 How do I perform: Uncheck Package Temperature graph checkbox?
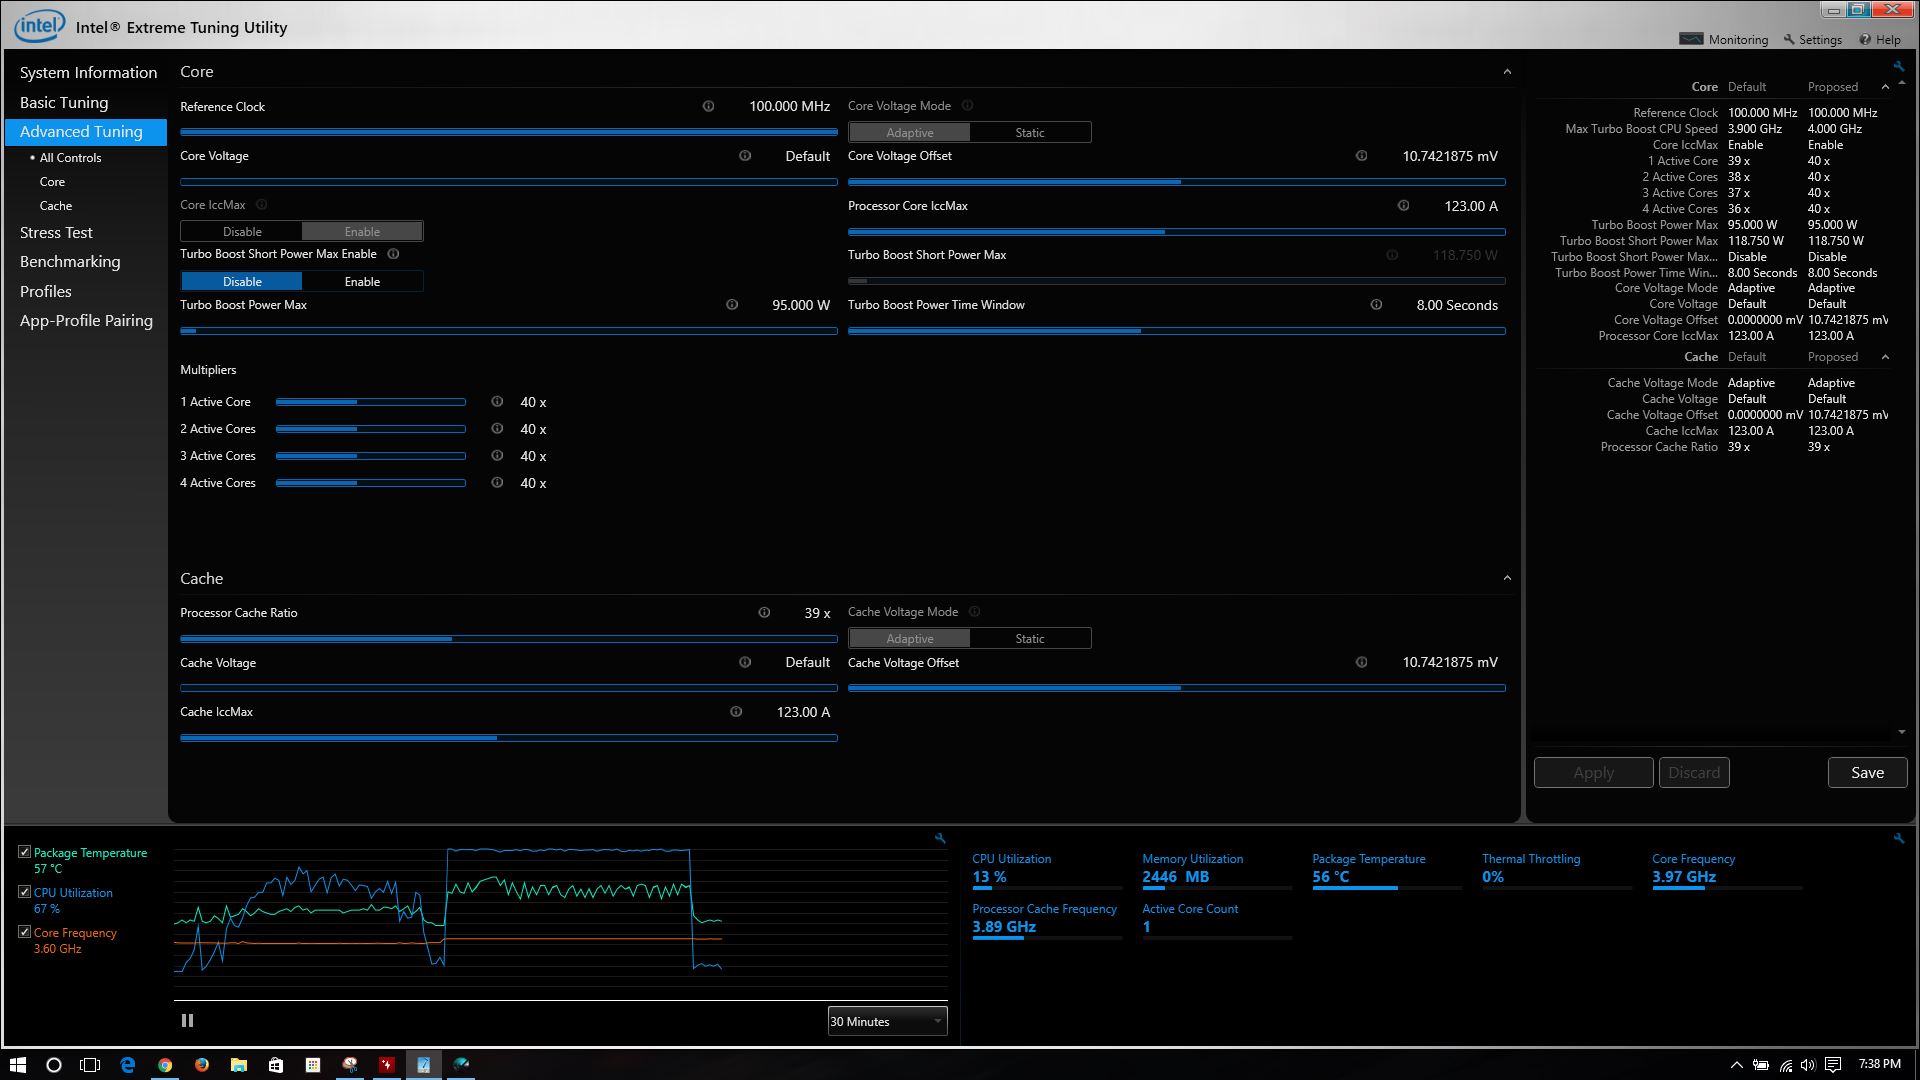tap(24, 852)
